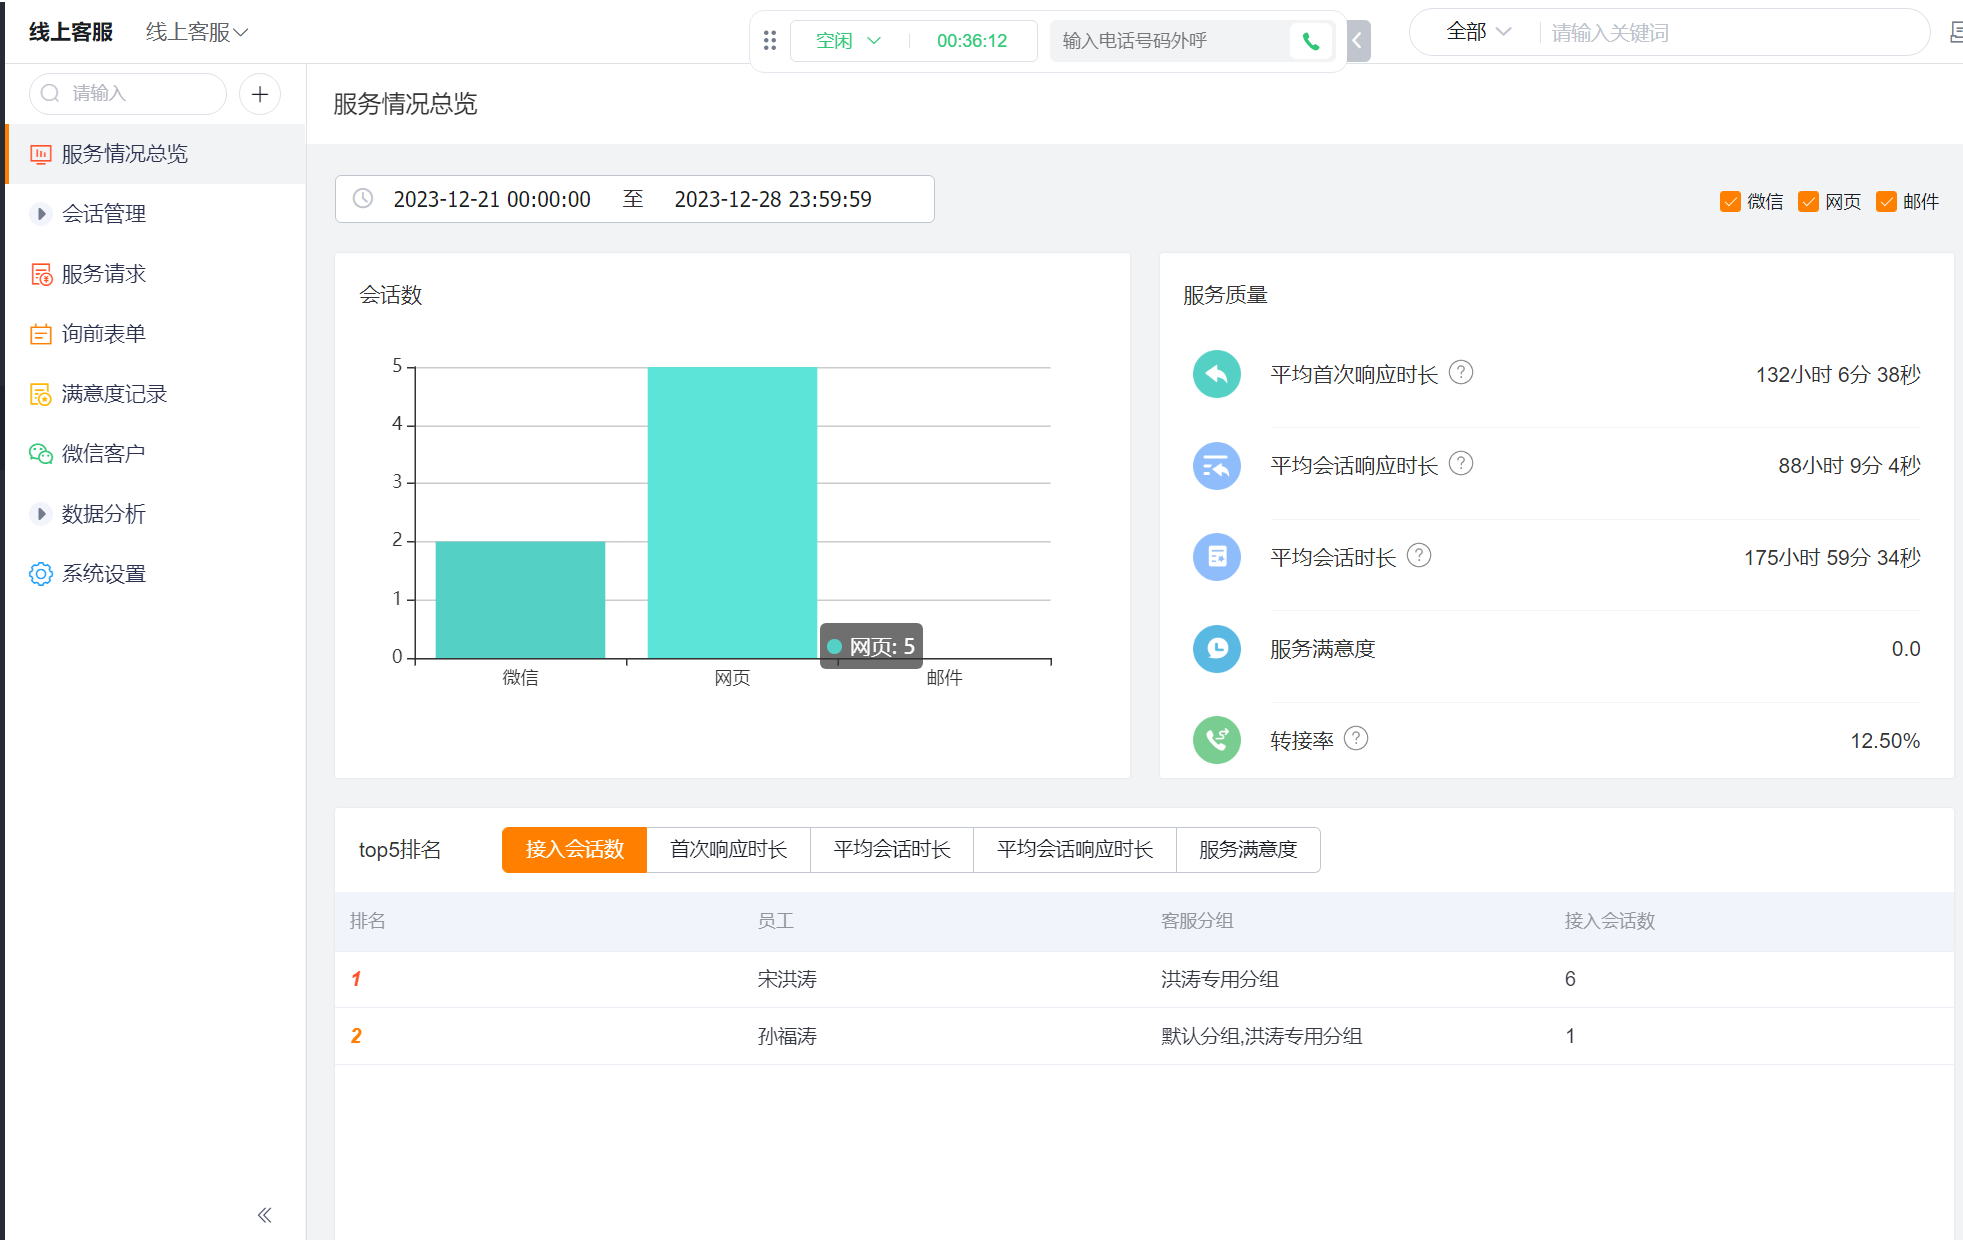
Task: Click the 默认分组,洪涛专用分组 group cell
Action: (1262, 1036)
